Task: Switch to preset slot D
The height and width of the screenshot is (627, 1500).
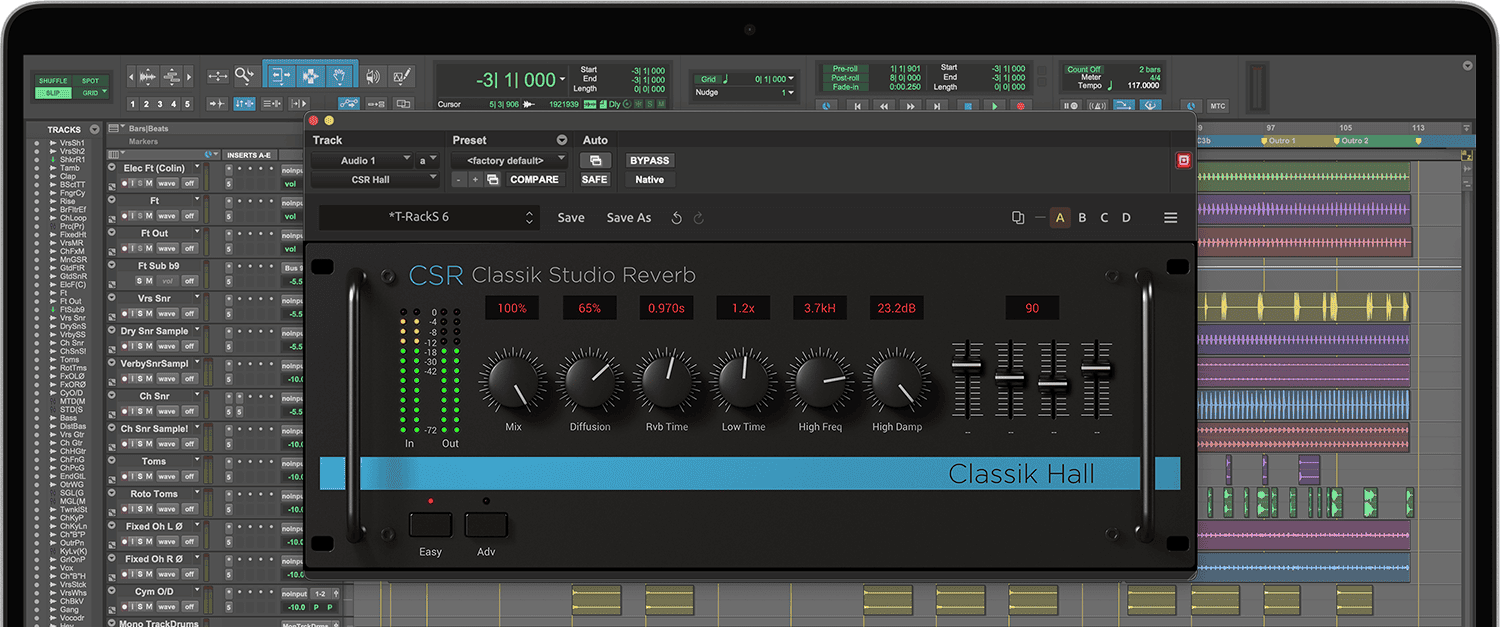Action: pyautogui.click(x=1126, y=218)
